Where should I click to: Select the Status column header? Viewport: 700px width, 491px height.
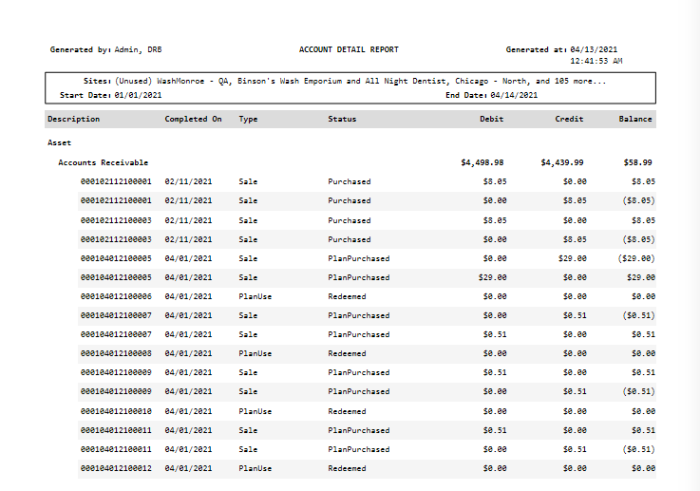coord(342,119)
